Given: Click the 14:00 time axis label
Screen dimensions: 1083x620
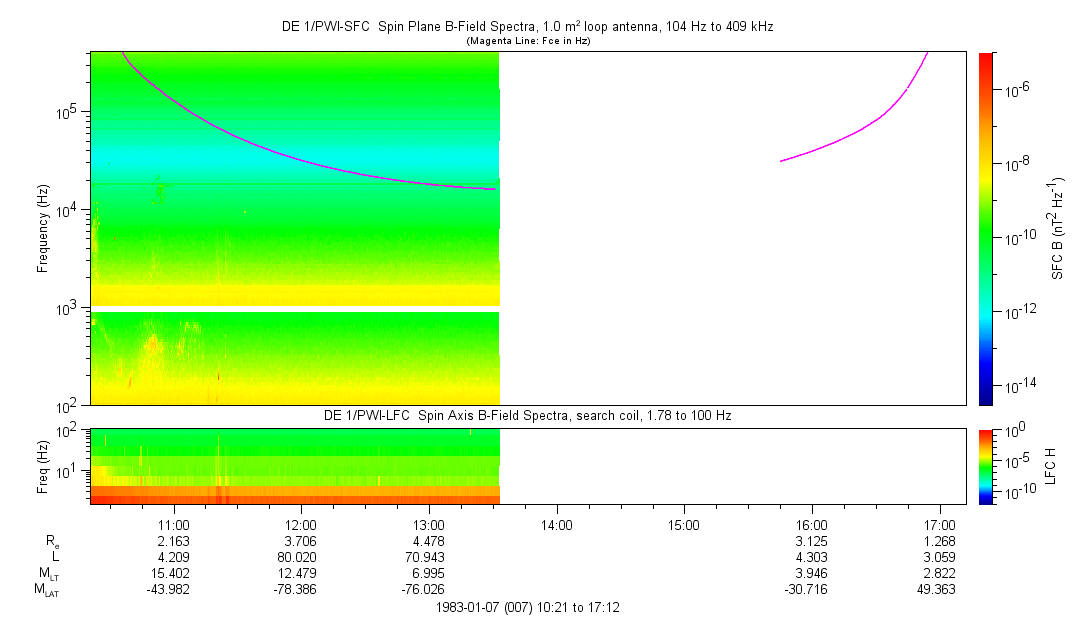Looking at the screenshot, I should 556,524.
